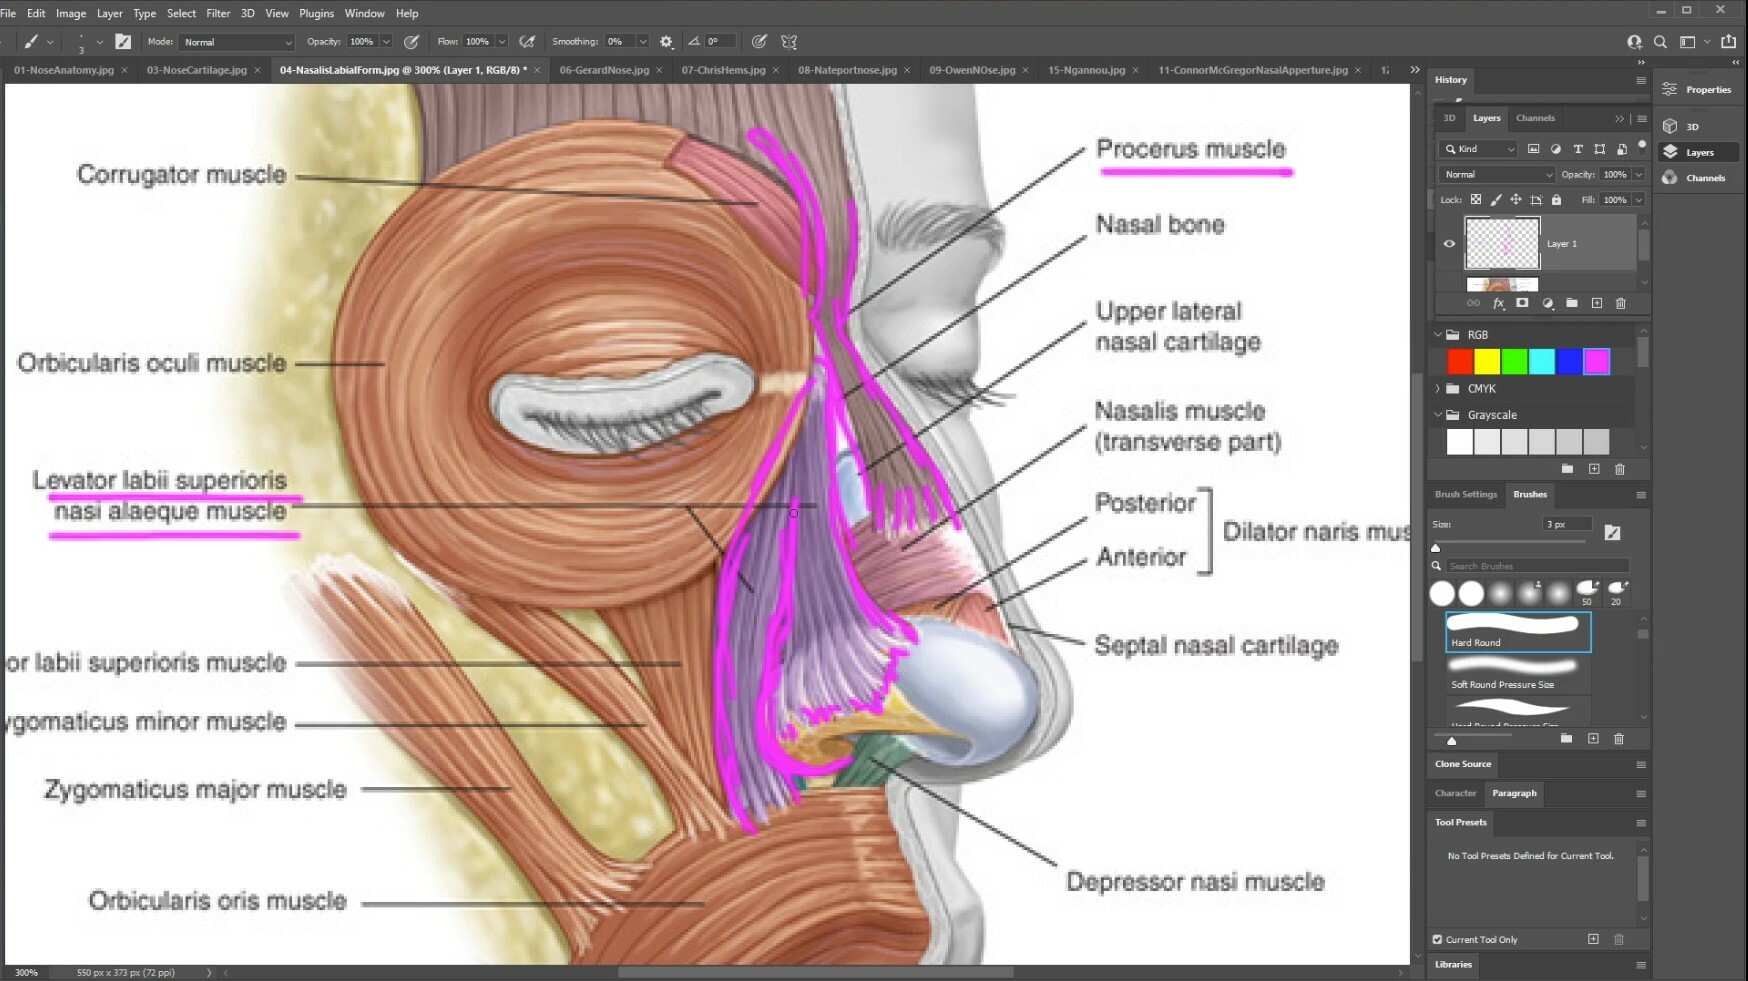
Task: Lock transparent pixels icon
Action: (1476, 200)
